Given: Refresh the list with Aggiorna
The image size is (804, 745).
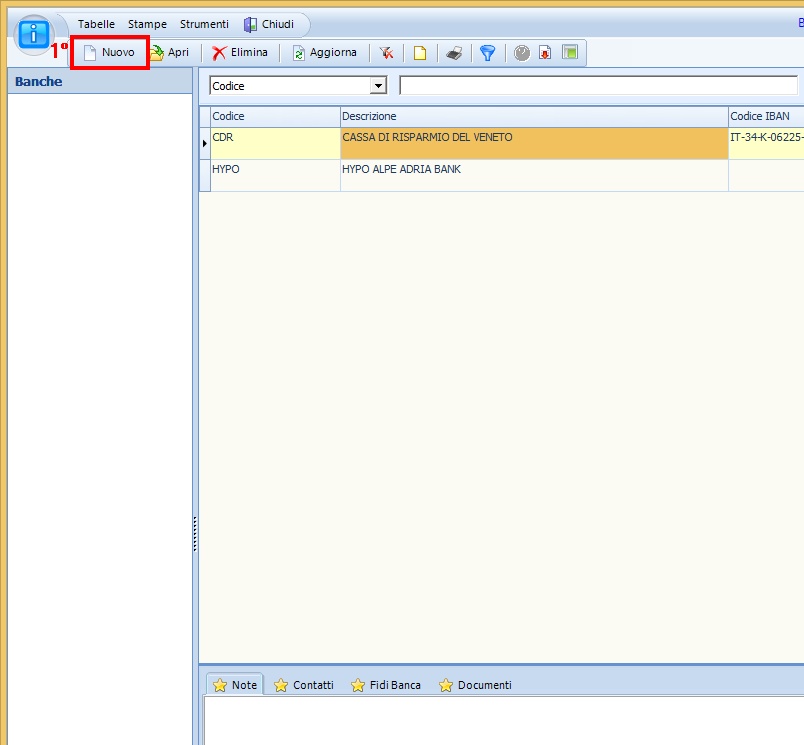Looking at the screenshot, I should [x=324, y=52].
